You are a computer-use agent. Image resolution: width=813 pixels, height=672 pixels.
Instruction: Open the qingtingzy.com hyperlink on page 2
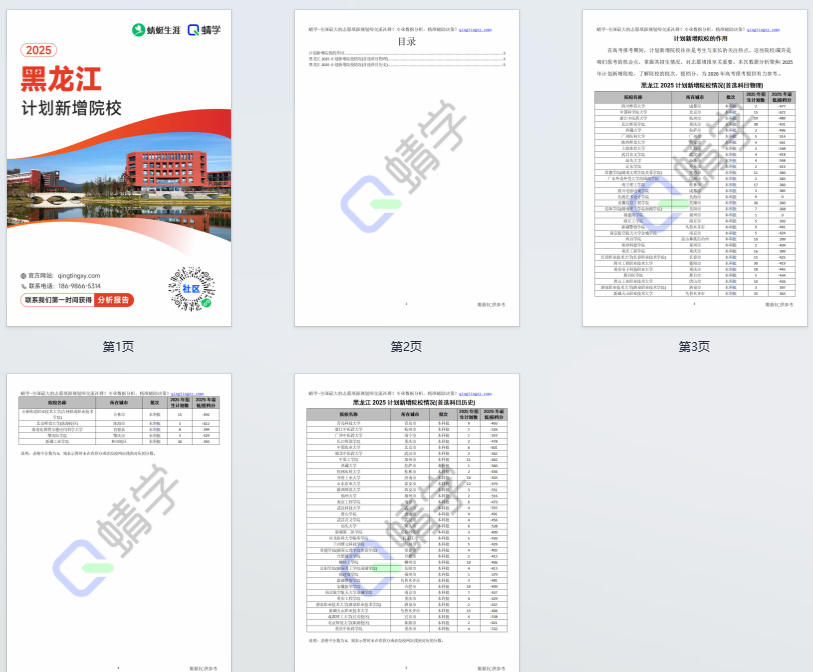tap(476, 31)
